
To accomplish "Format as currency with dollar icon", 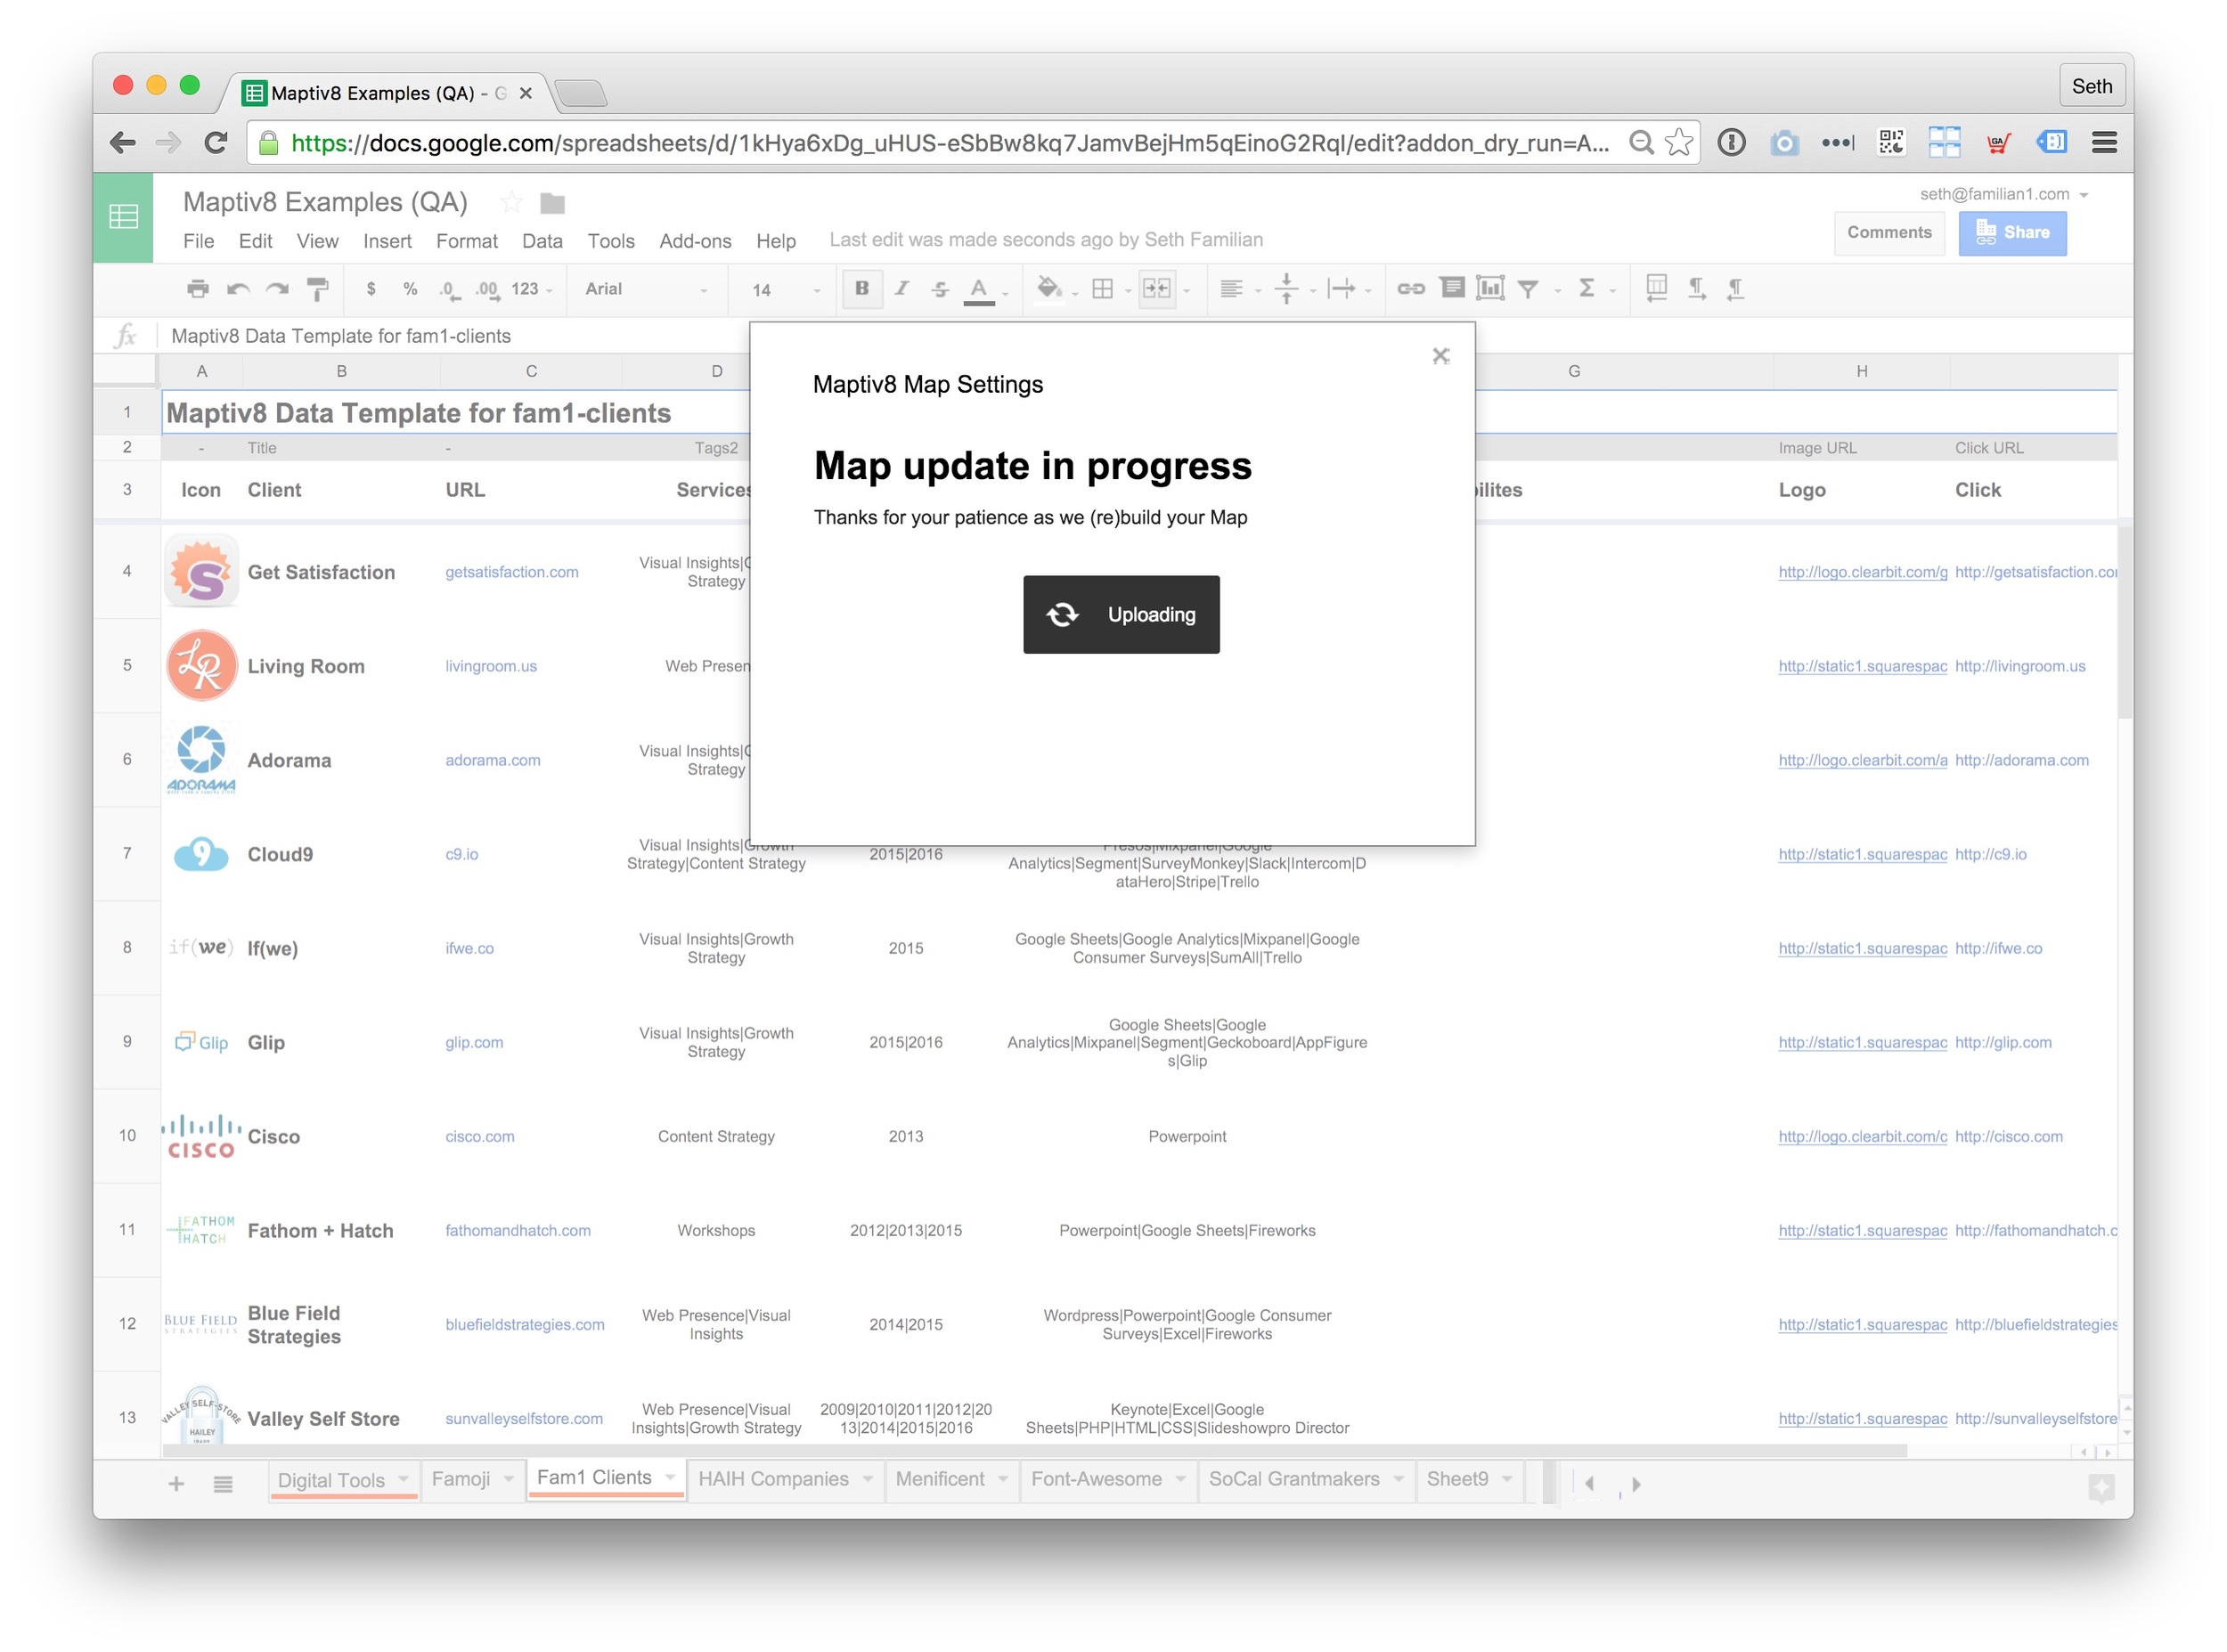I will (x=371, y=289).
